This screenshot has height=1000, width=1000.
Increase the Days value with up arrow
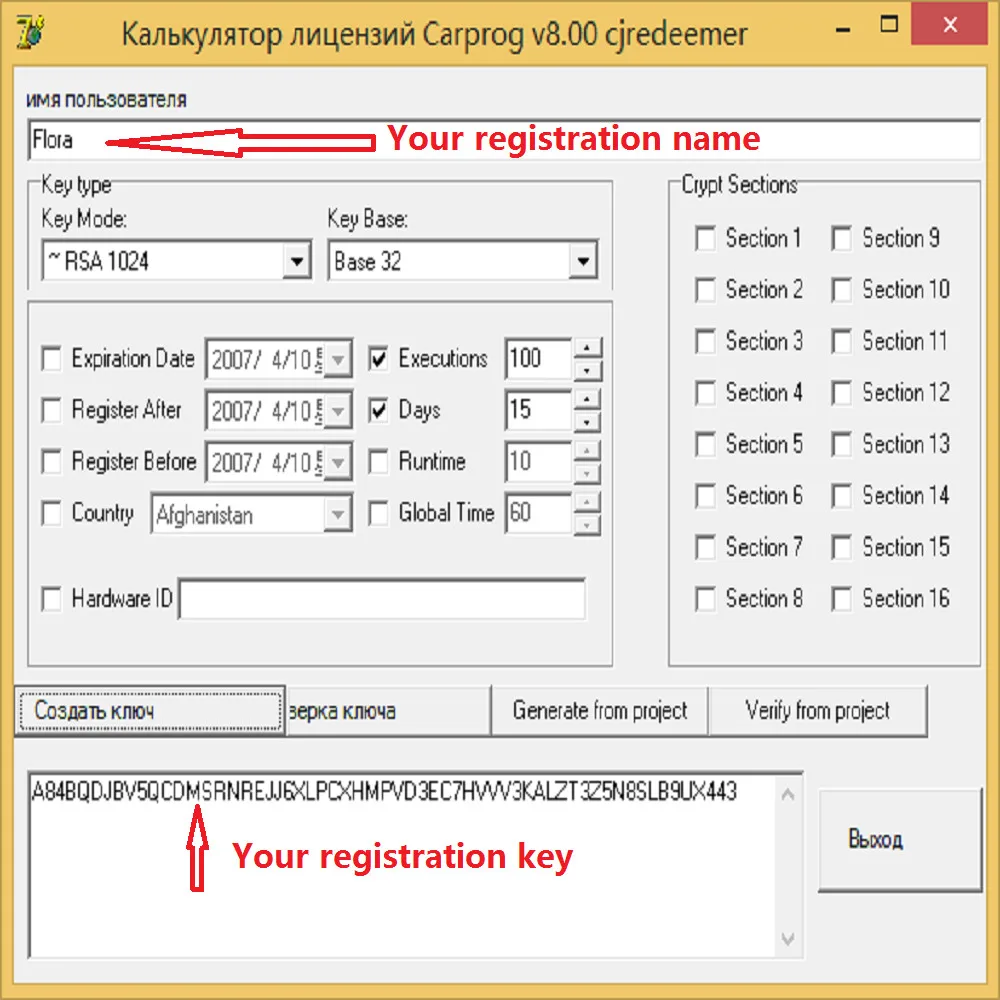587,400
